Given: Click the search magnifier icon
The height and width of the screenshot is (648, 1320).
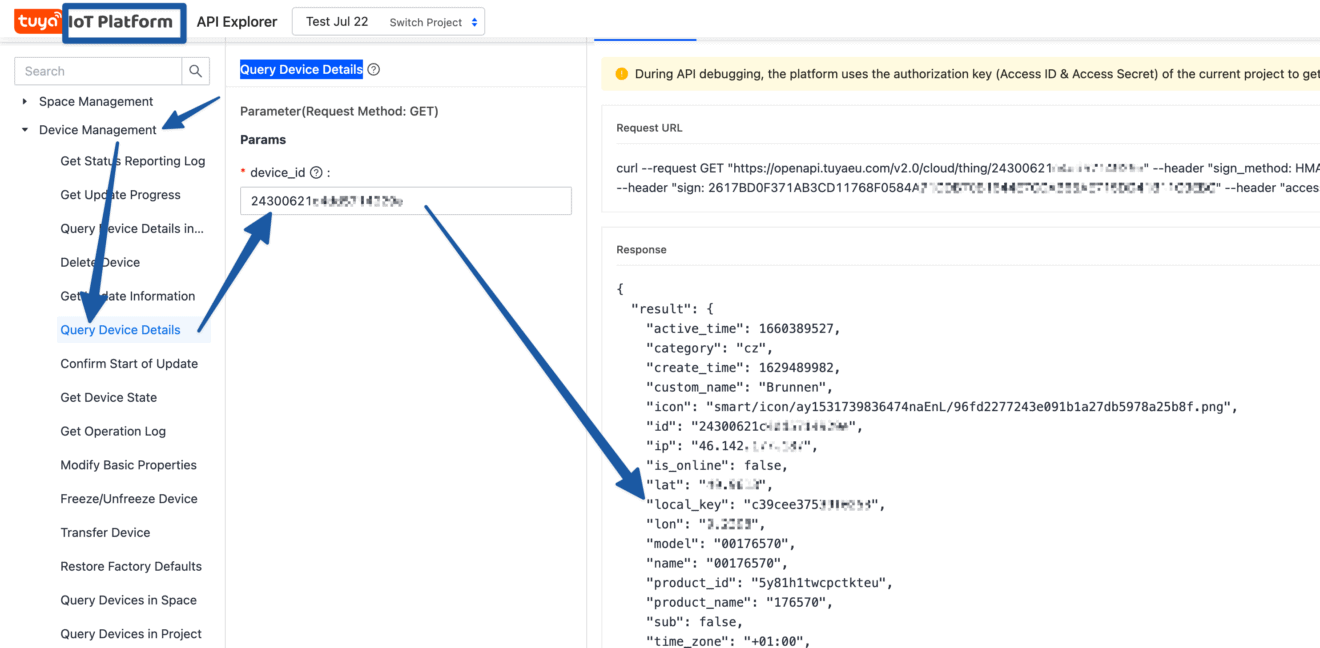Looking at the screenshot, I should tap(196, 71).
